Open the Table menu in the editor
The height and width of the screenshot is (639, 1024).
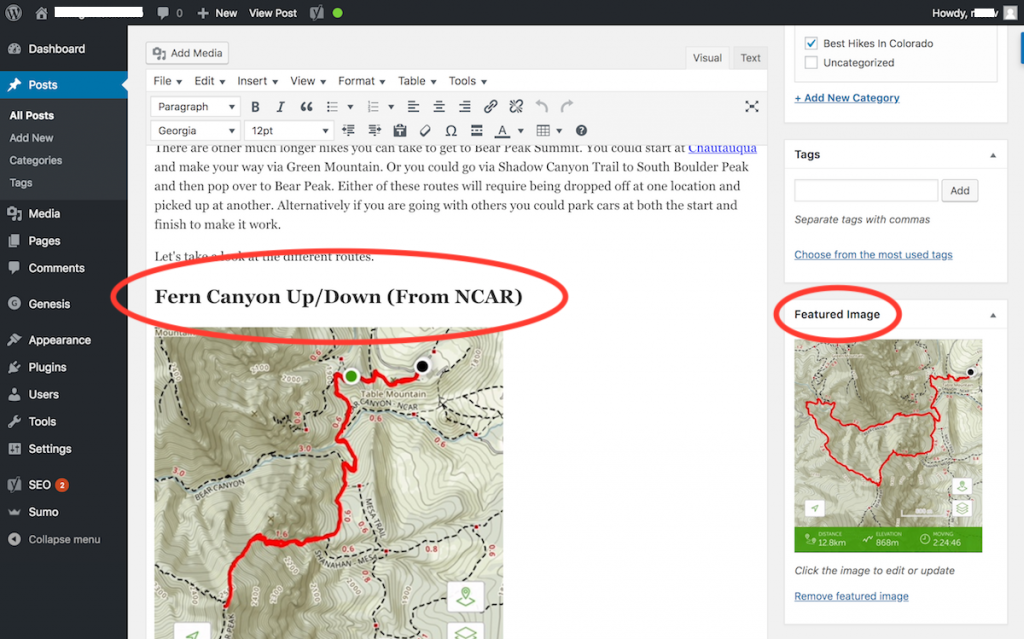(x=417, y=81)
